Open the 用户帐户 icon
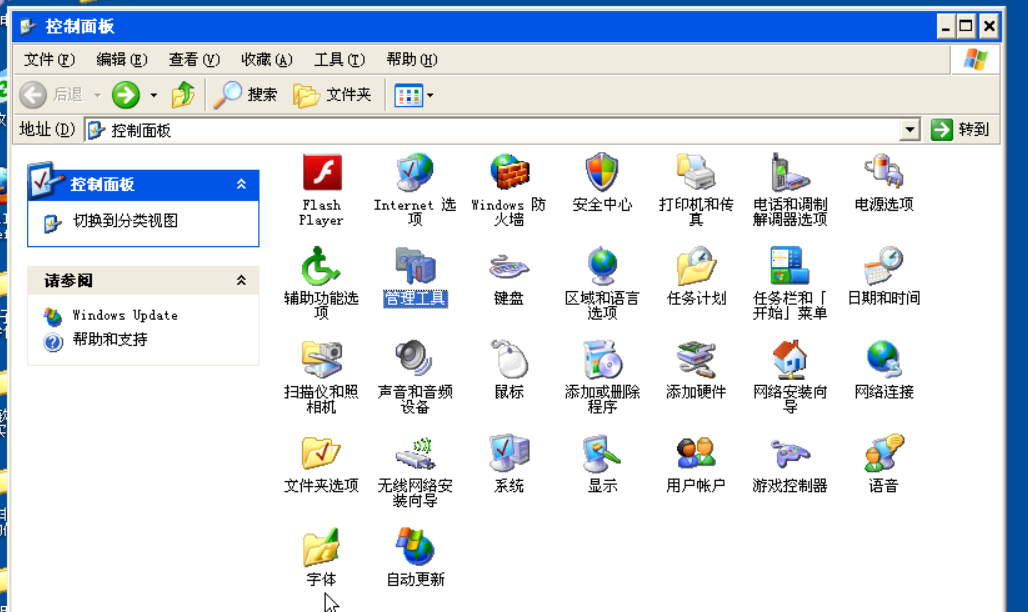The height and width of the screenshot is (612, 1028). pos(694,455)
